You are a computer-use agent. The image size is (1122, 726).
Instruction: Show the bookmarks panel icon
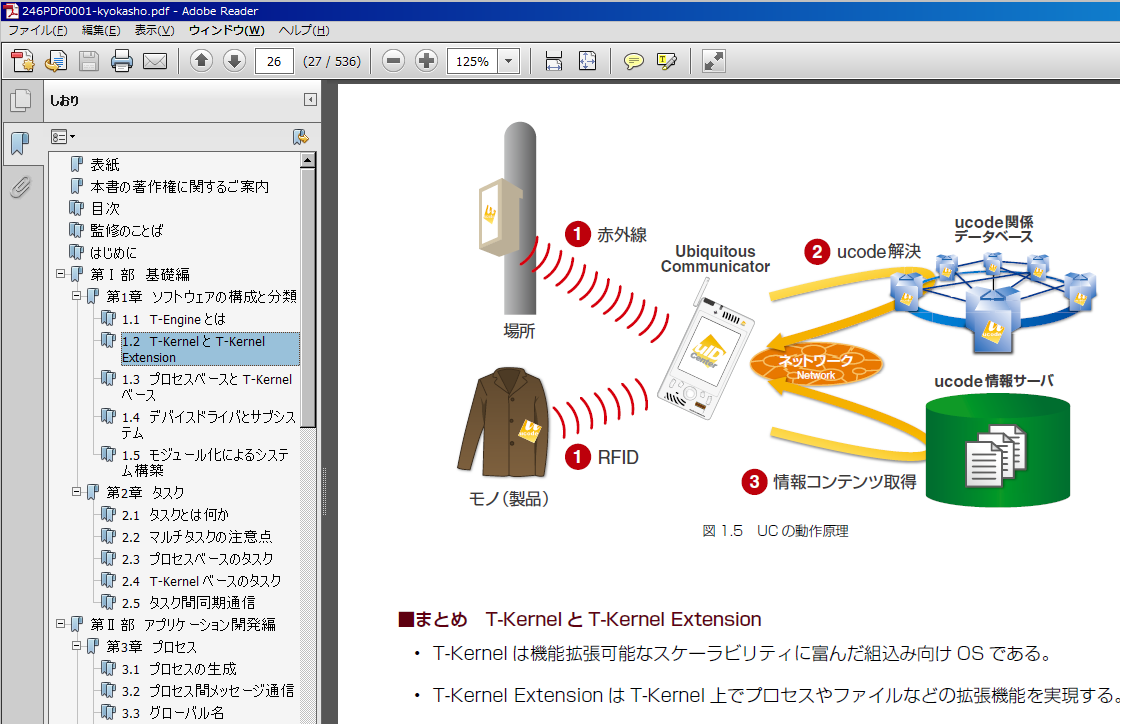pos(21,144)
